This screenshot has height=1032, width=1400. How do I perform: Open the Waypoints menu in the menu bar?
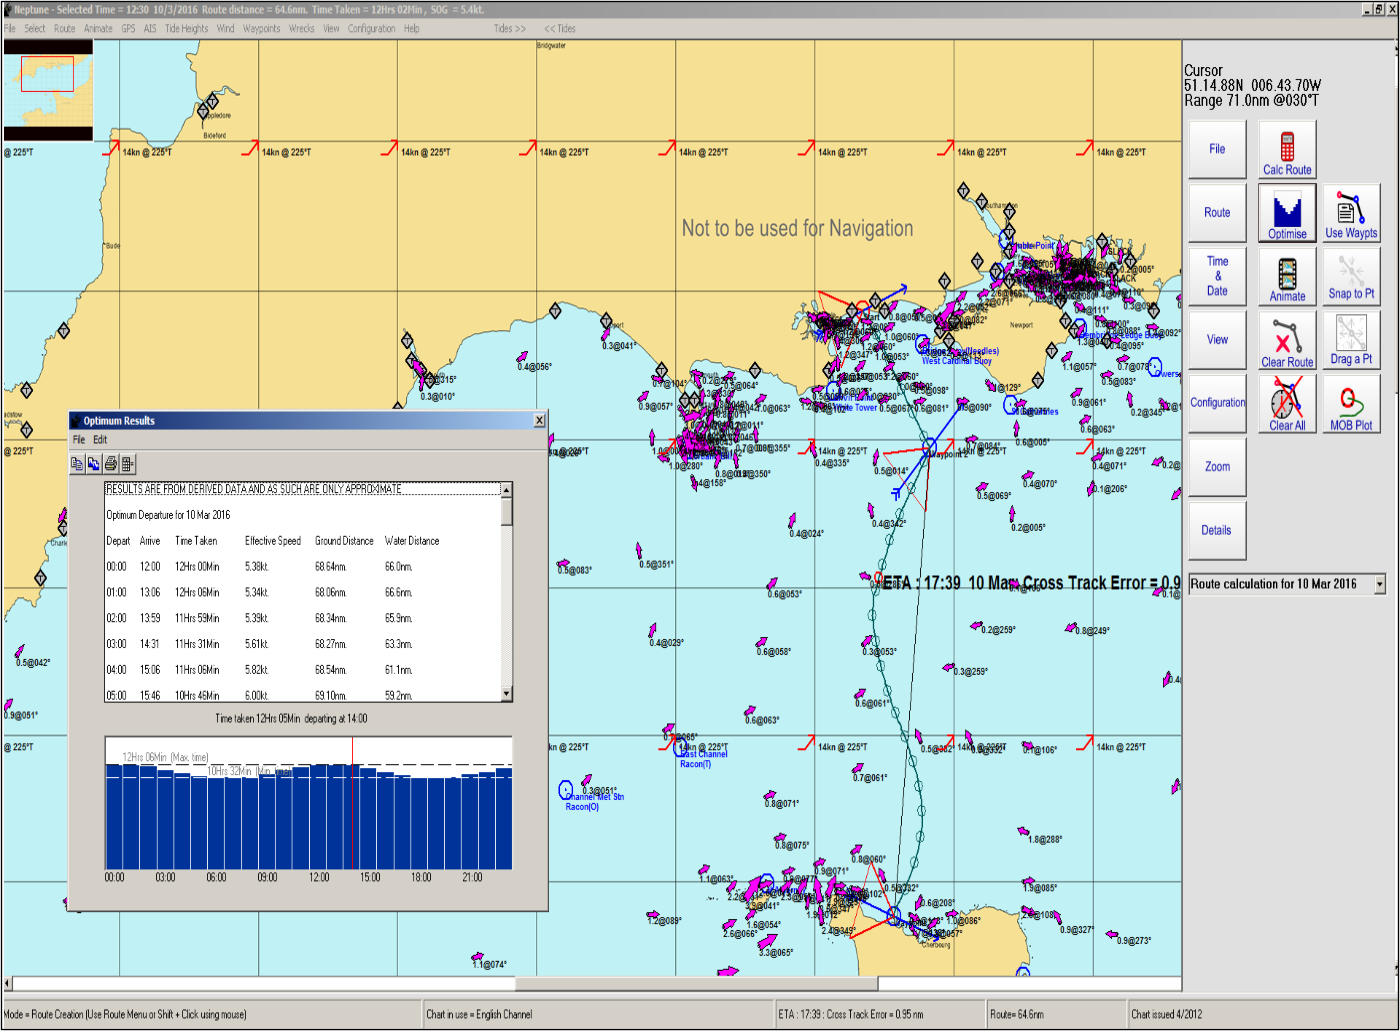pos(262,29)
